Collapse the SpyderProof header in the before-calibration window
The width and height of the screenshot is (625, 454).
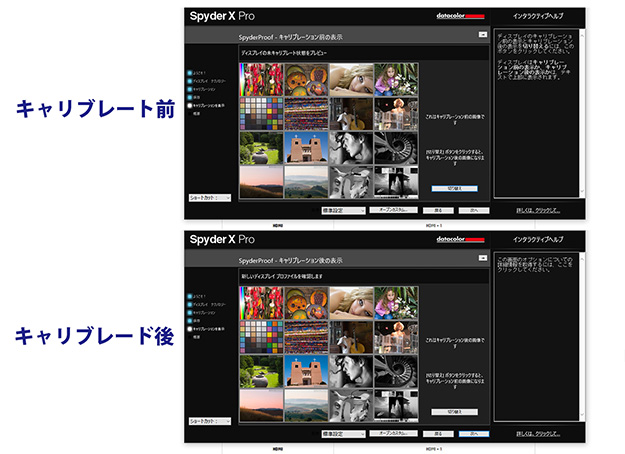484,33
